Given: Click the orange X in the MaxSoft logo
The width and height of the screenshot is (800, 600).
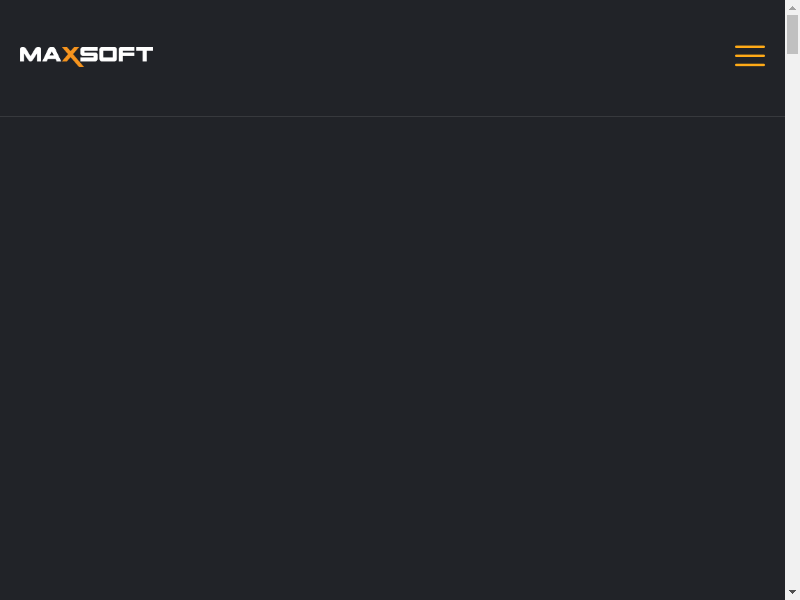Looking at the screenshot, I should coord(70,56).
